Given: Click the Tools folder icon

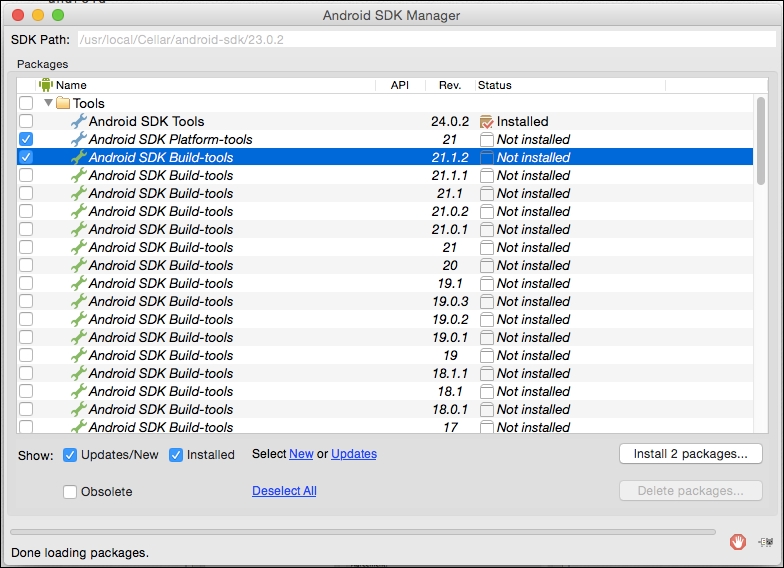Looking at the screenshot, I should pyautogui.click(x=63, y=103).
